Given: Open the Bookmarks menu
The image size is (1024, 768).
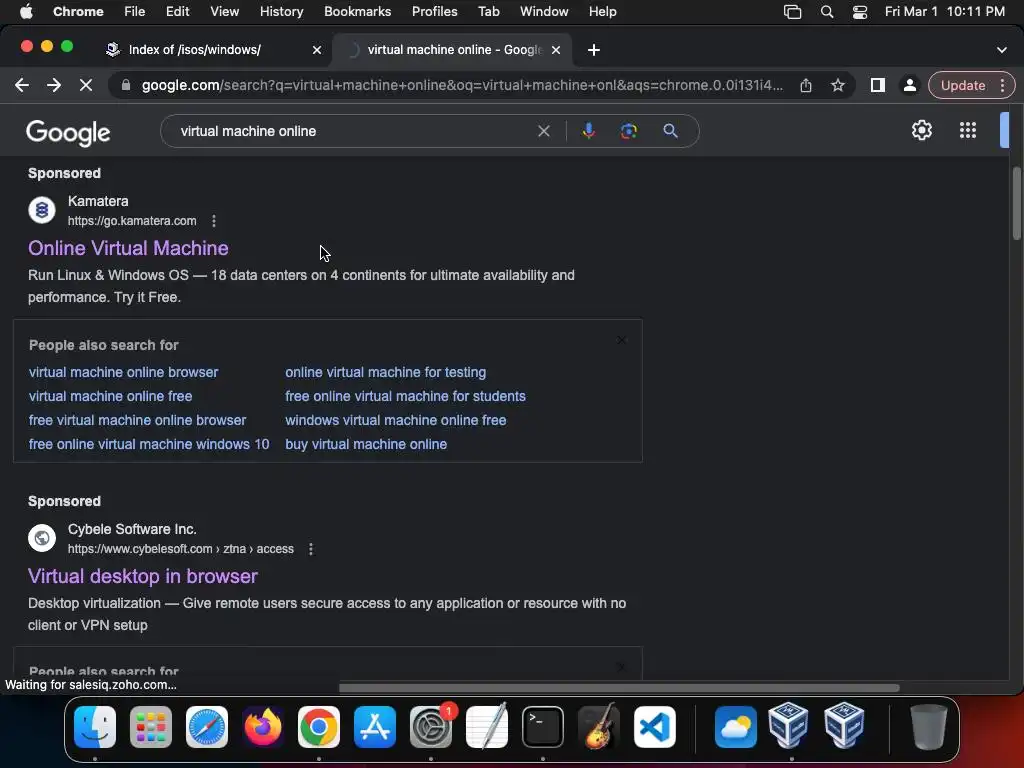Looking at the screenshot, I should (357, 12).
